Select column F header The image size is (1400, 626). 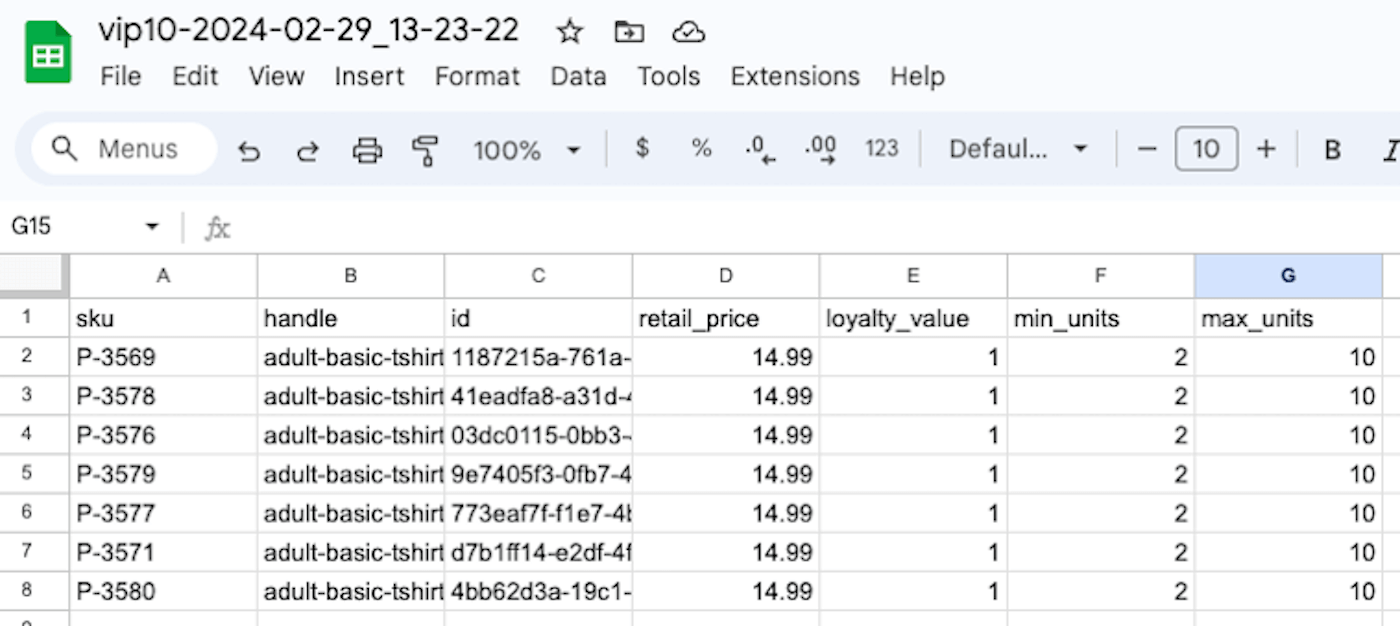tap(1101, 276)
